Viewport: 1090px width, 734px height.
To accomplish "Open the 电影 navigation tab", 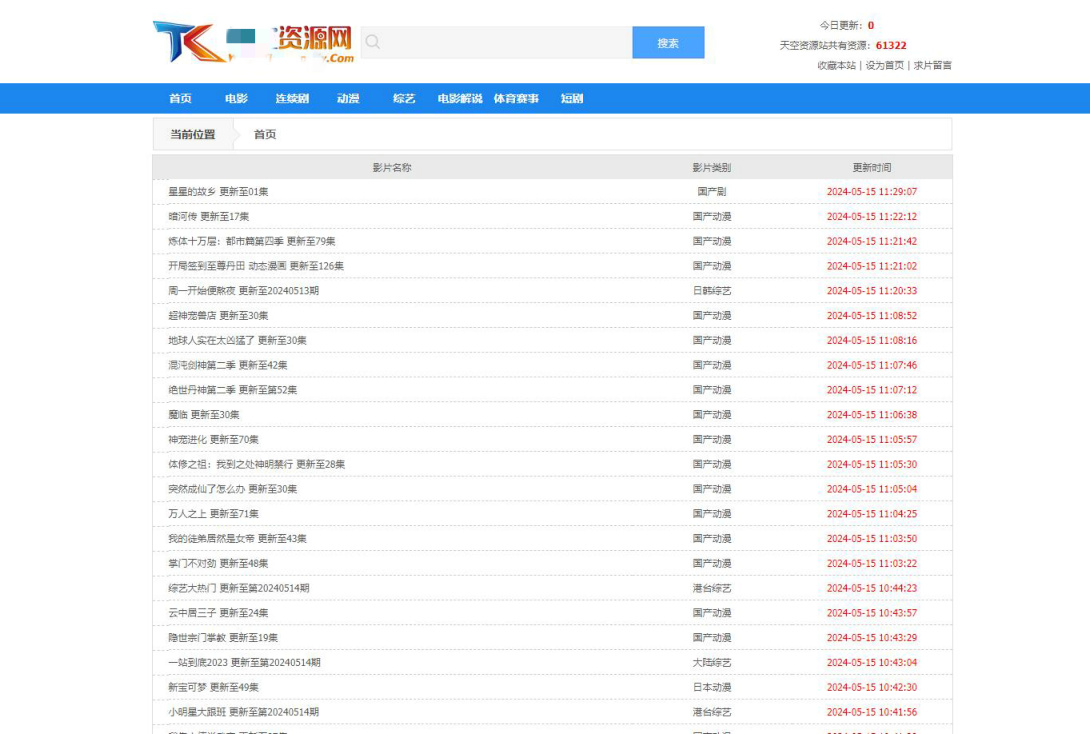I will (x=236, y=99).
